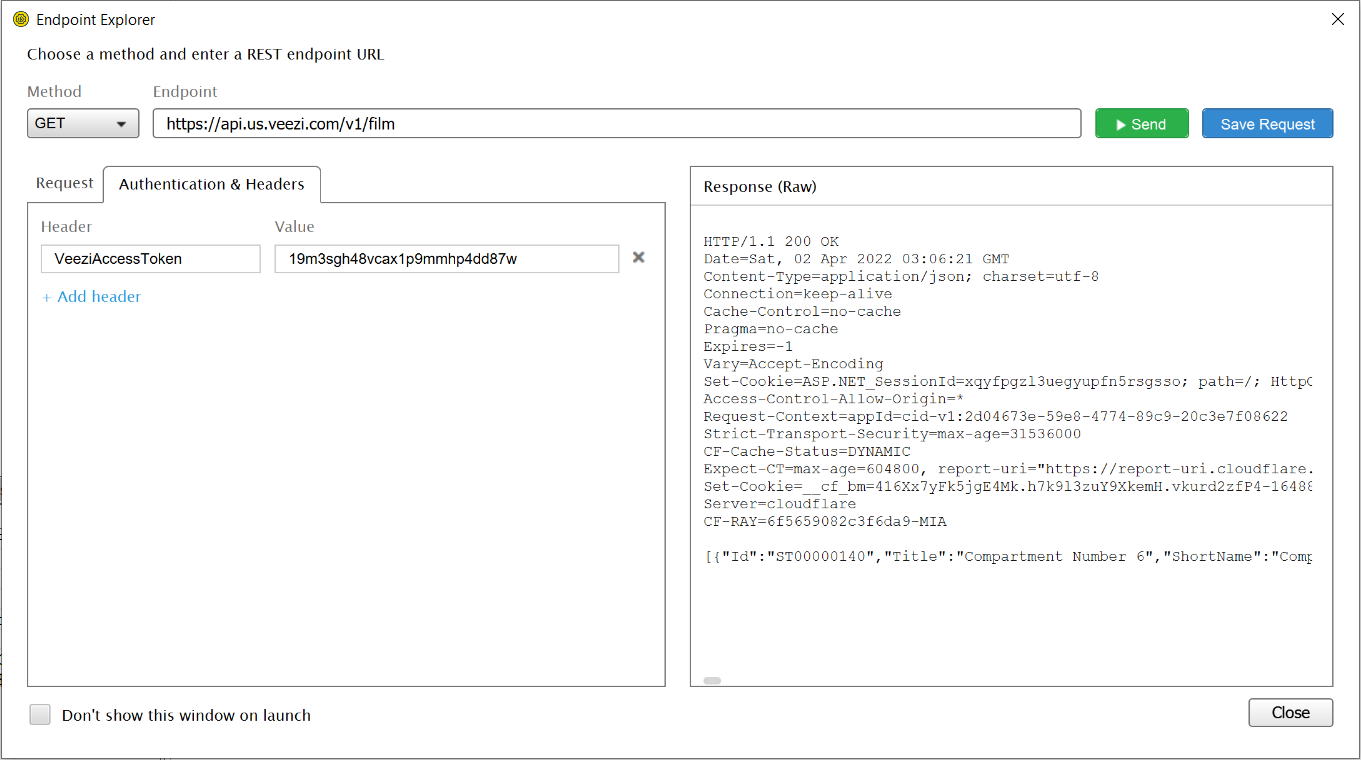Open the GET method dropdown
This screenshot has width=1361, height=760.
coord(83,124)
